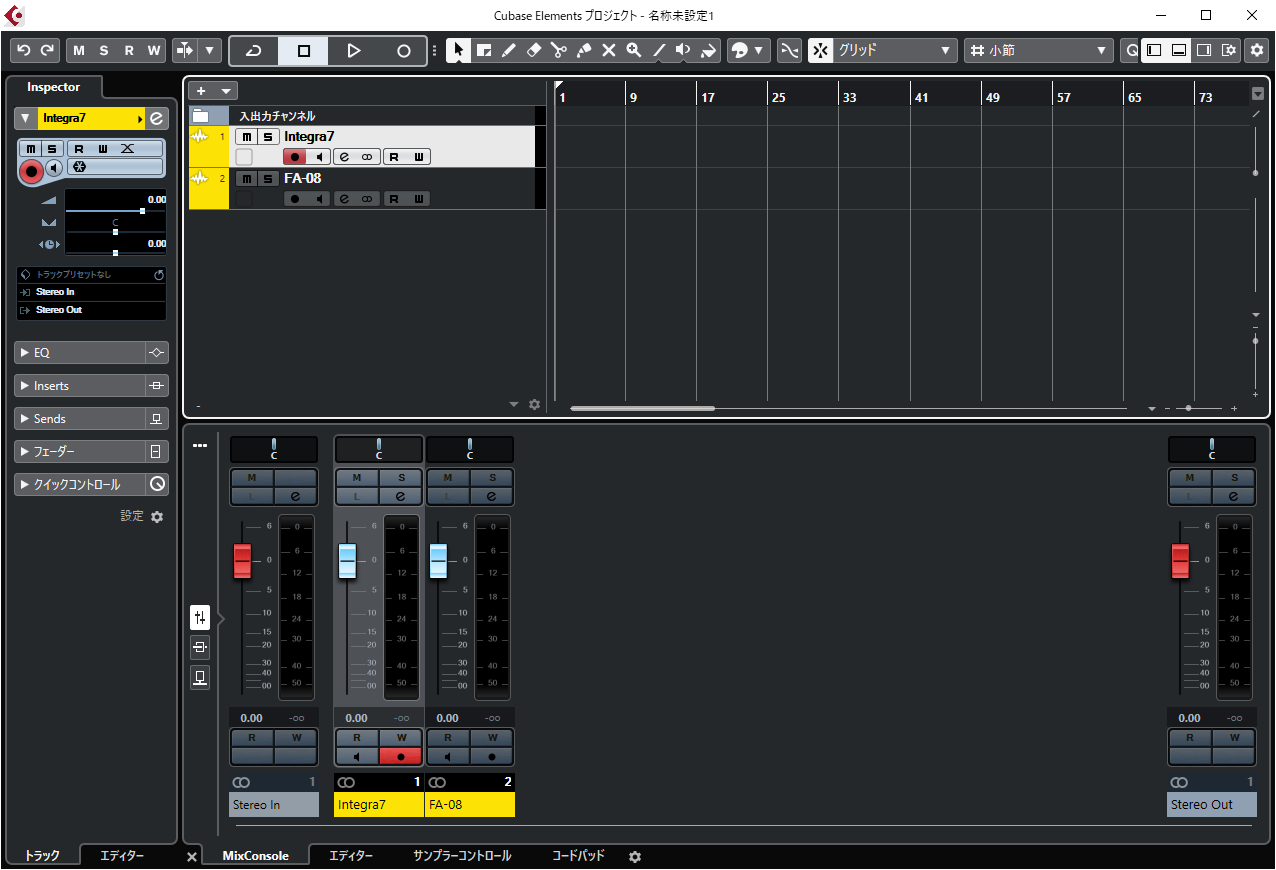Open the エディター tab beside MixConsole

(x=351, y=856)
